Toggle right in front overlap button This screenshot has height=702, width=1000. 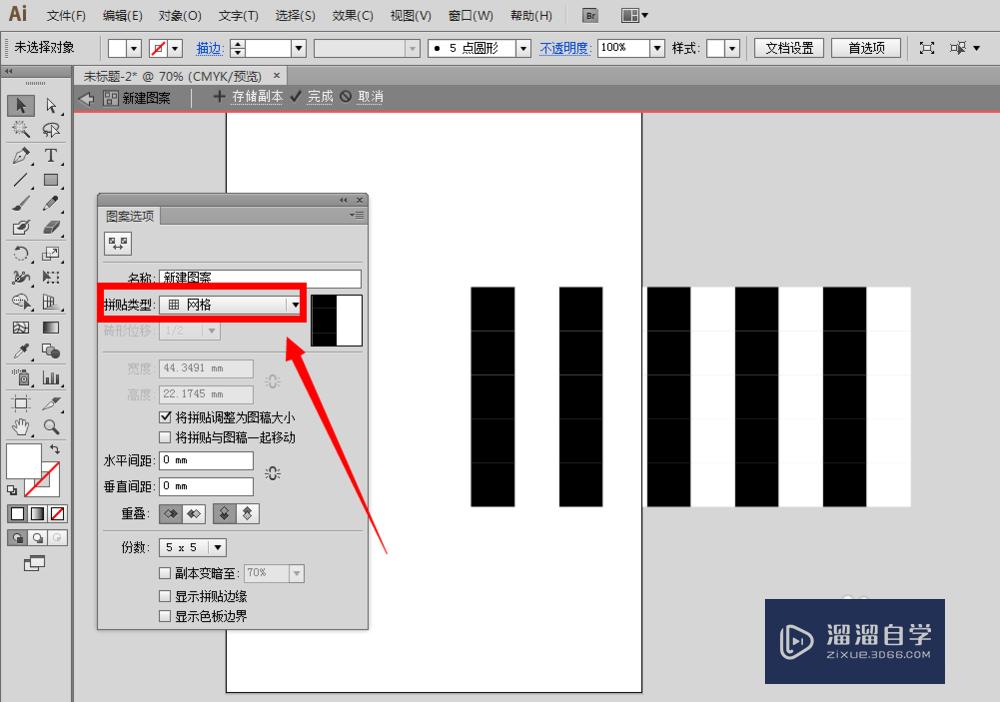click(194, 514)
